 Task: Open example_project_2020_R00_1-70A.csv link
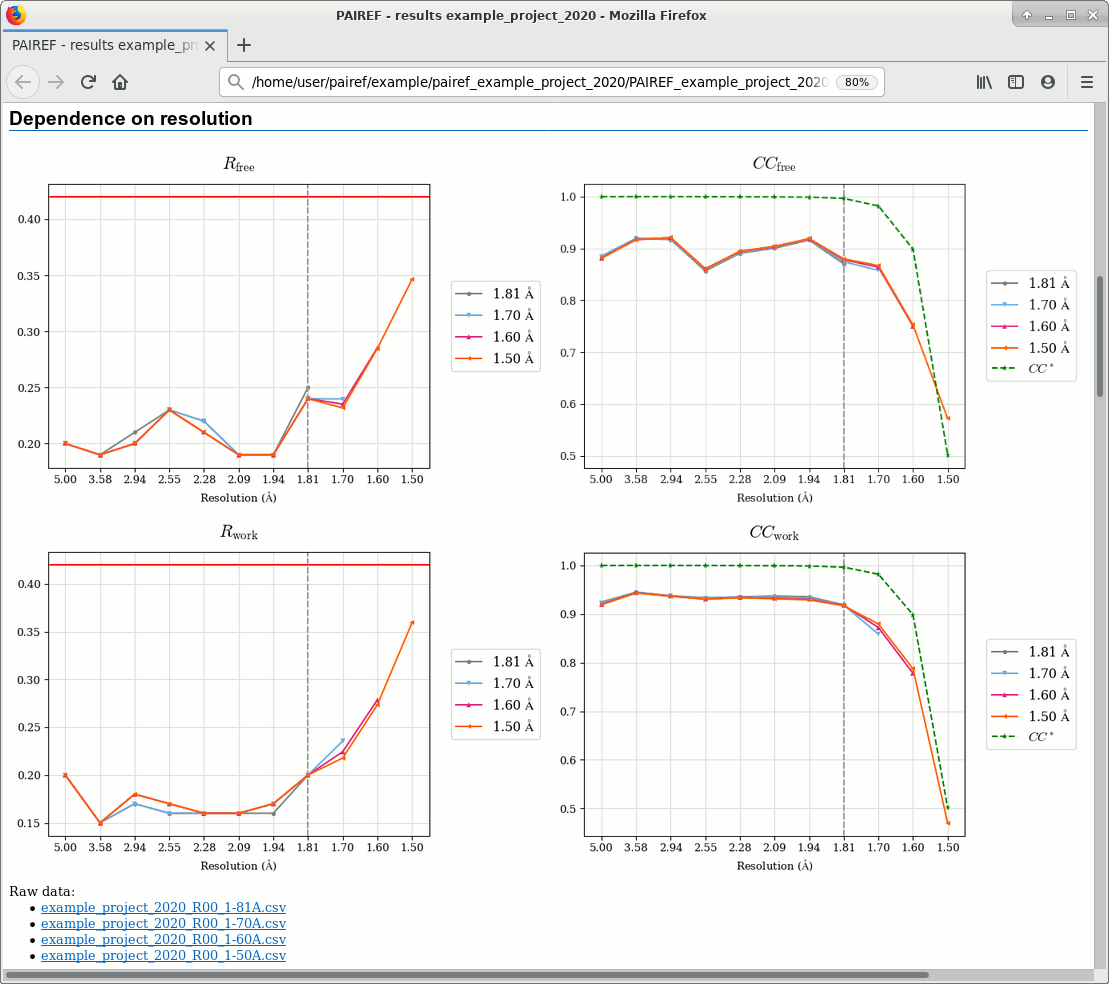(163, 924)
